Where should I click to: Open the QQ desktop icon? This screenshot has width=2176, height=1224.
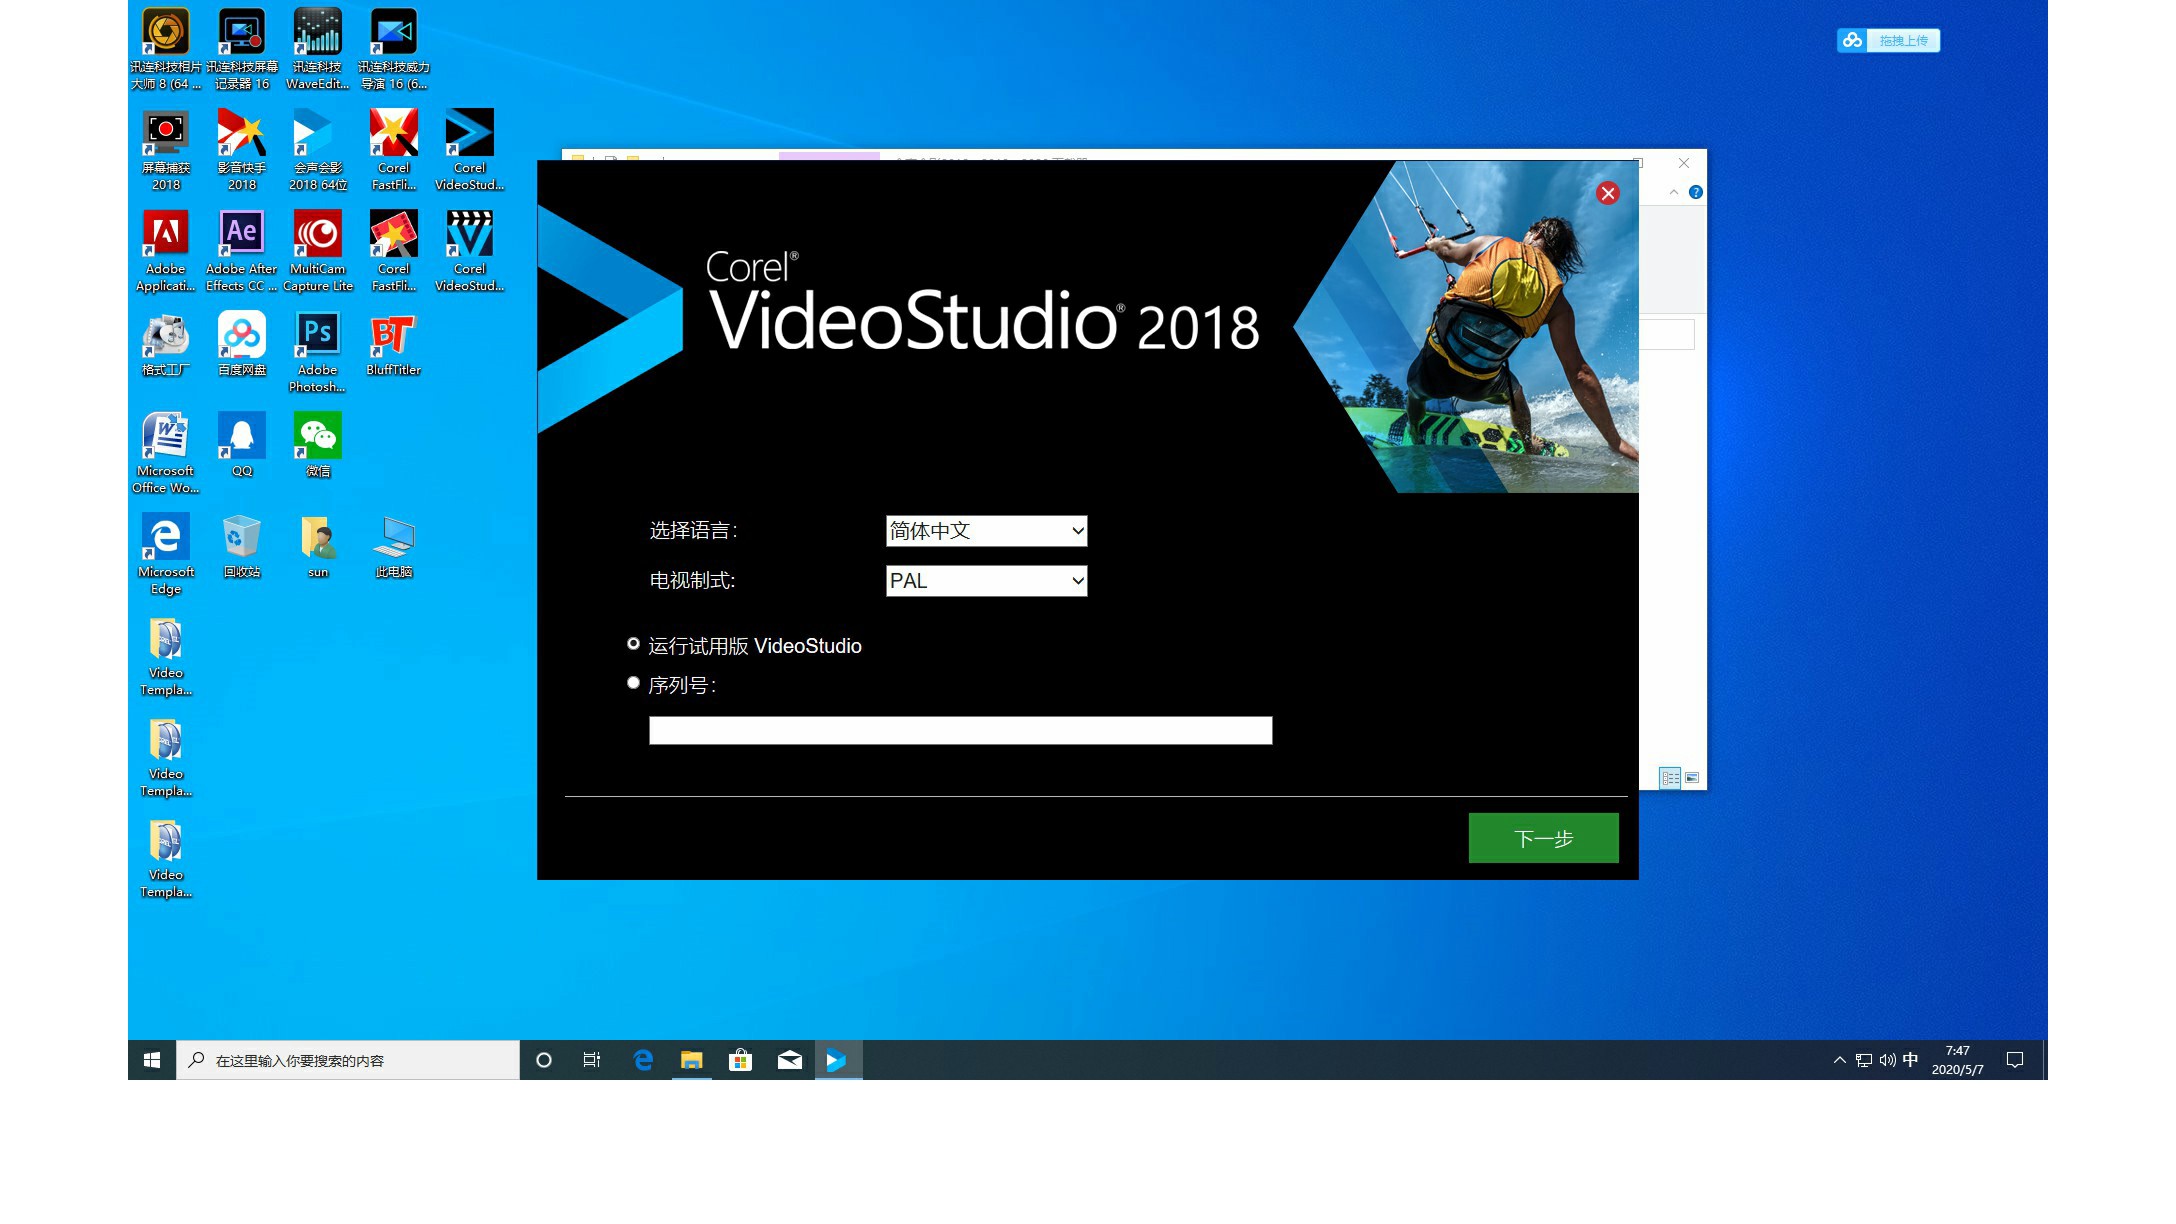[242, 445]
